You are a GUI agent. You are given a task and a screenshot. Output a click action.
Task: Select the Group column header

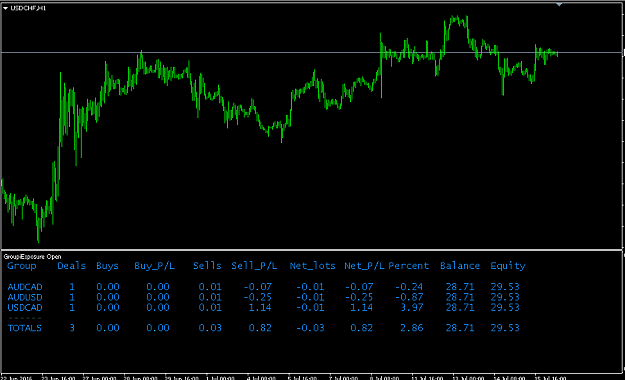tap(22, 266)
